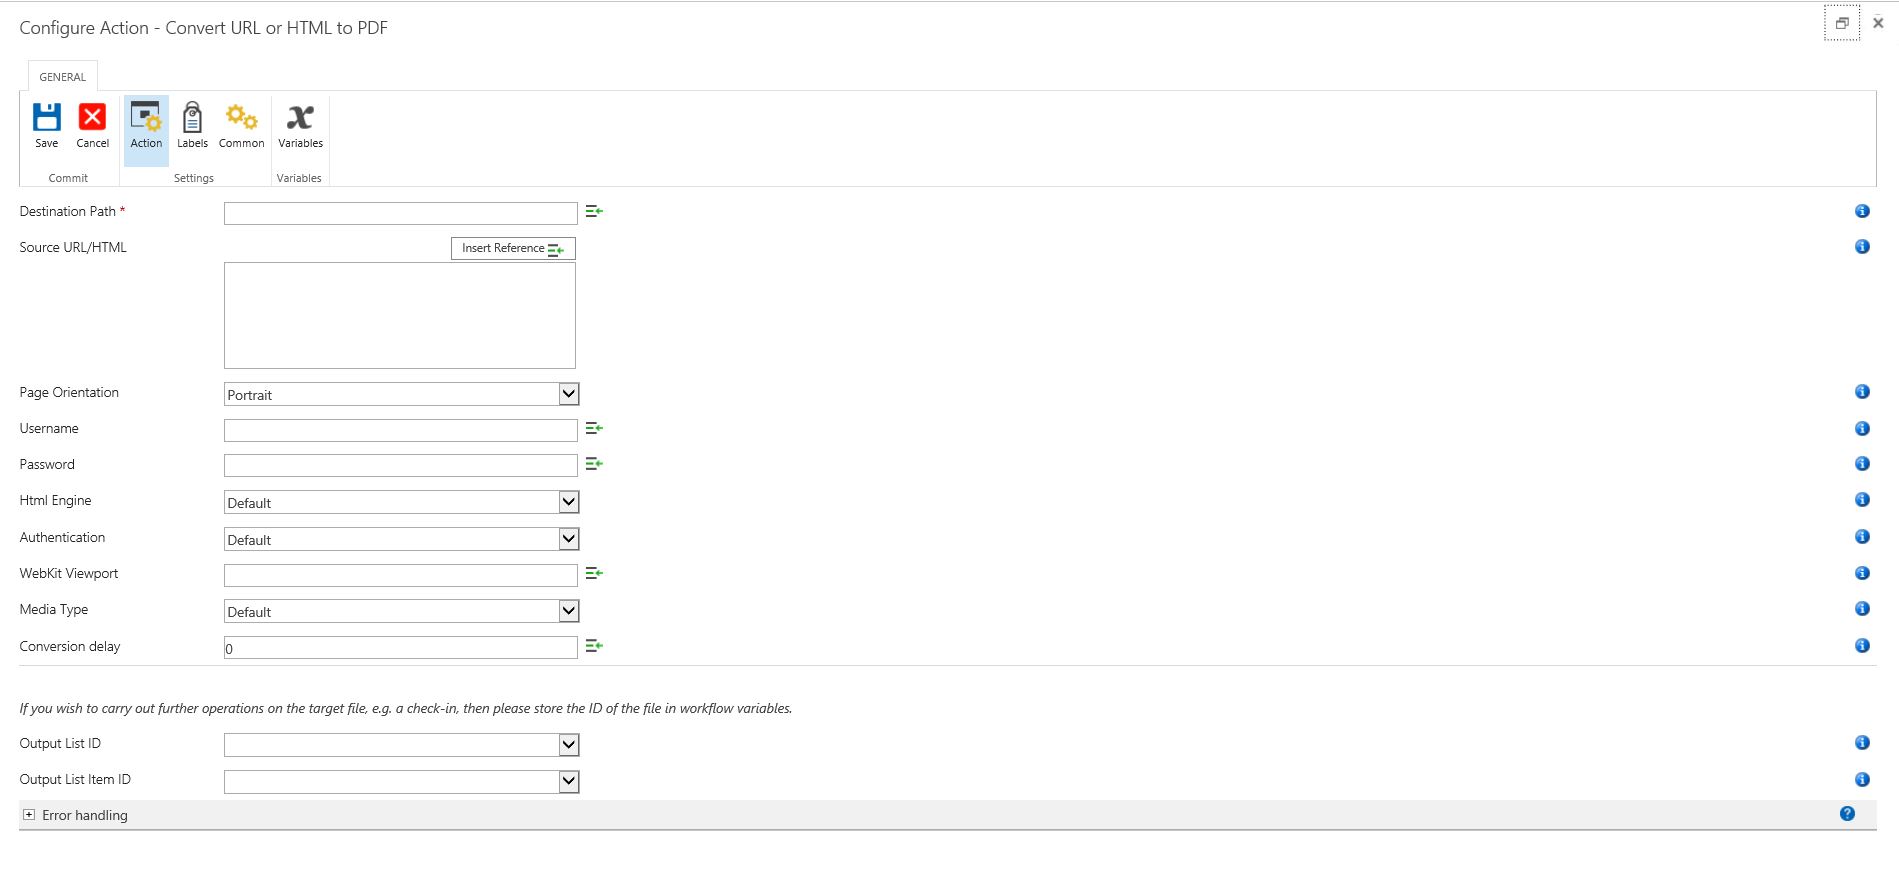Viewport: 1899px width, 874px height.
Task: Open help icon on Error handling row
Action: click(1847, 814)
